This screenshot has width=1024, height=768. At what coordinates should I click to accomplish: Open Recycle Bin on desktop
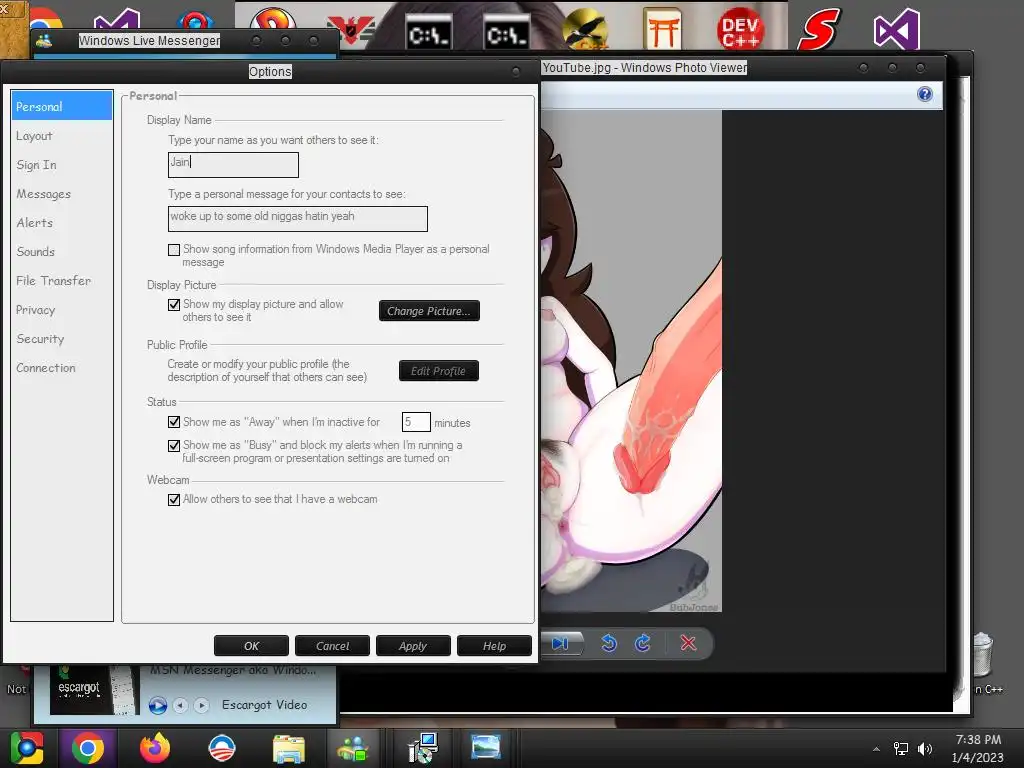pyautogui.click(x=983, y=654)
